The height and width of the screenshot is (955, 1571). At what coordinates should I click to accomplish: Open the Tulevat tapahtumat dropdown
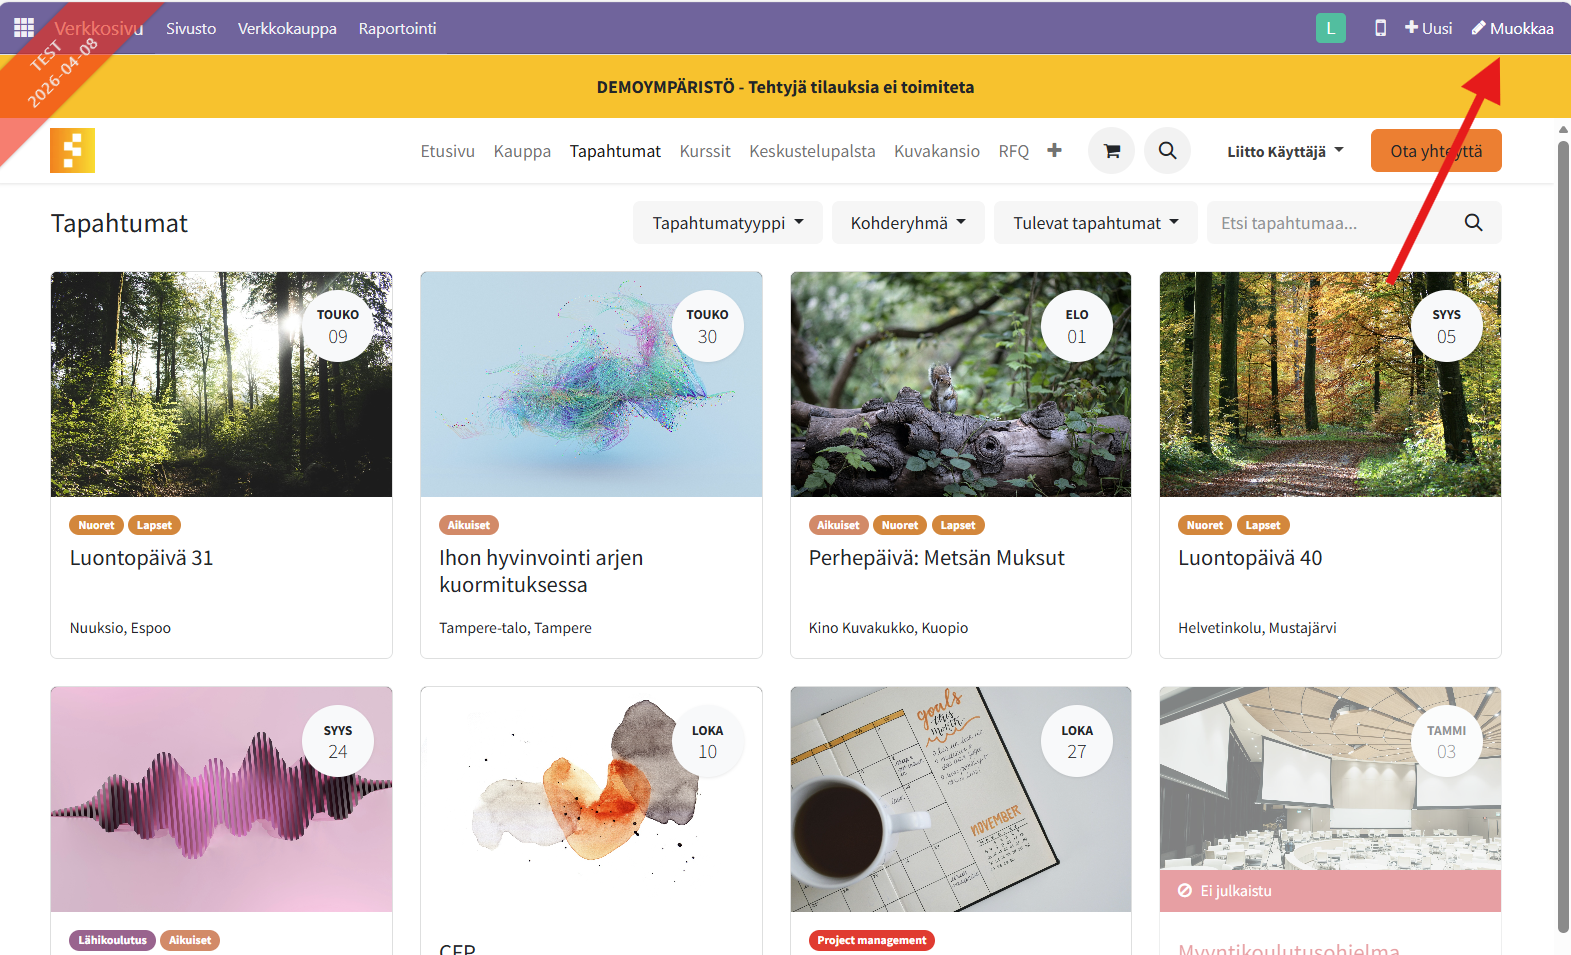coord(1095,223)
